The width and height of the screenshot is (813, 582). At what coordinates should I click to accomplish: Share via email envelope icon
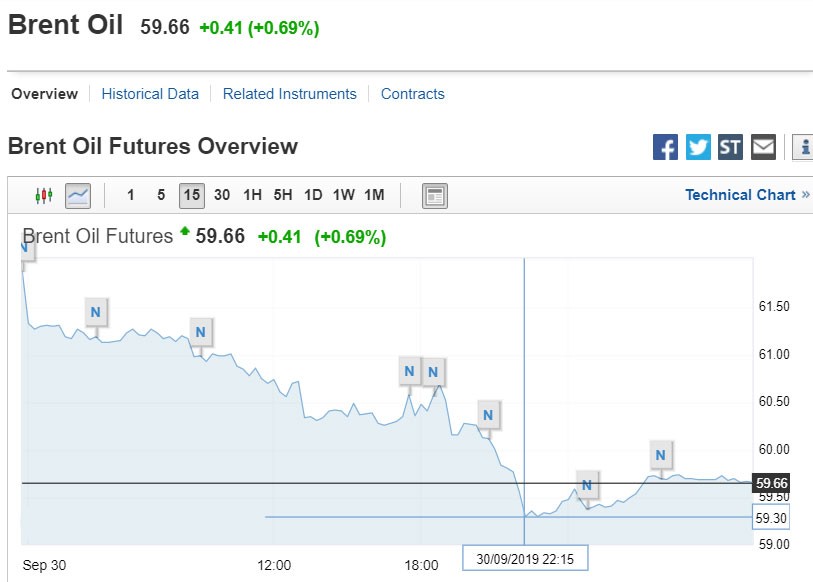pyautogui.click(x=763, y=147)
